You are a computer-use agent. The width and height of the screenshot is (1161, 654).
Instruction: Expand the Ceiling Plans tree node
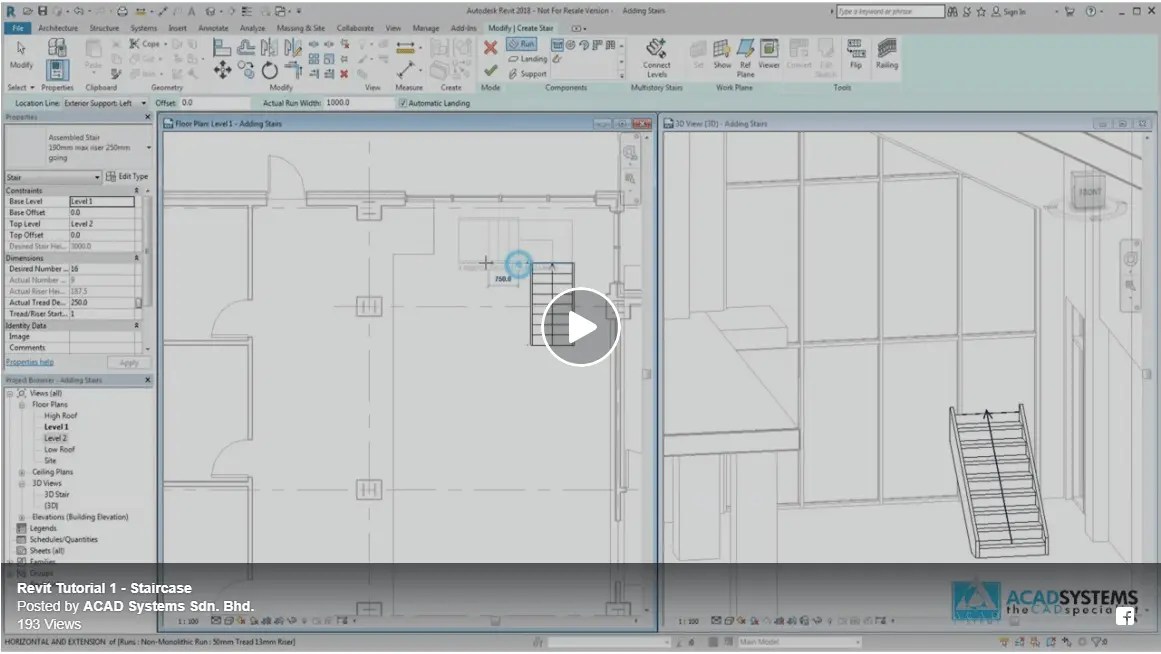[21, 472]
